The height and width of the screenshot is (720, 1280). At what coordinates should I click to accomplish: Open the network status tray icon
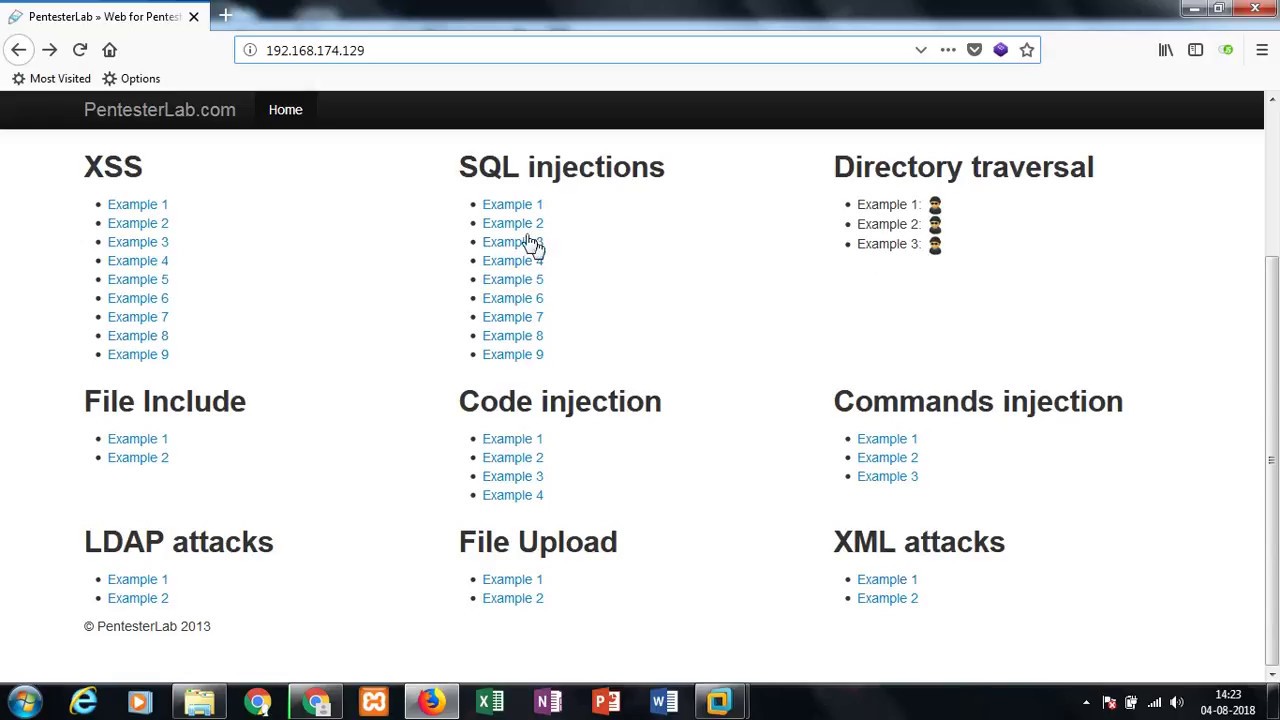pos(1154,703)
